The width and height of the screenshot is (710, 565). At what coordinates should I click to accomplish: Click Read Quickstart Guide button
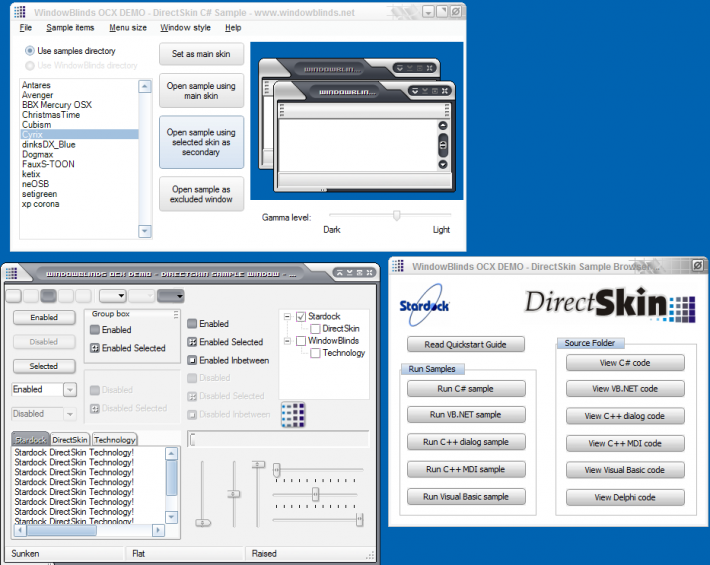click(x=465, y=345)
